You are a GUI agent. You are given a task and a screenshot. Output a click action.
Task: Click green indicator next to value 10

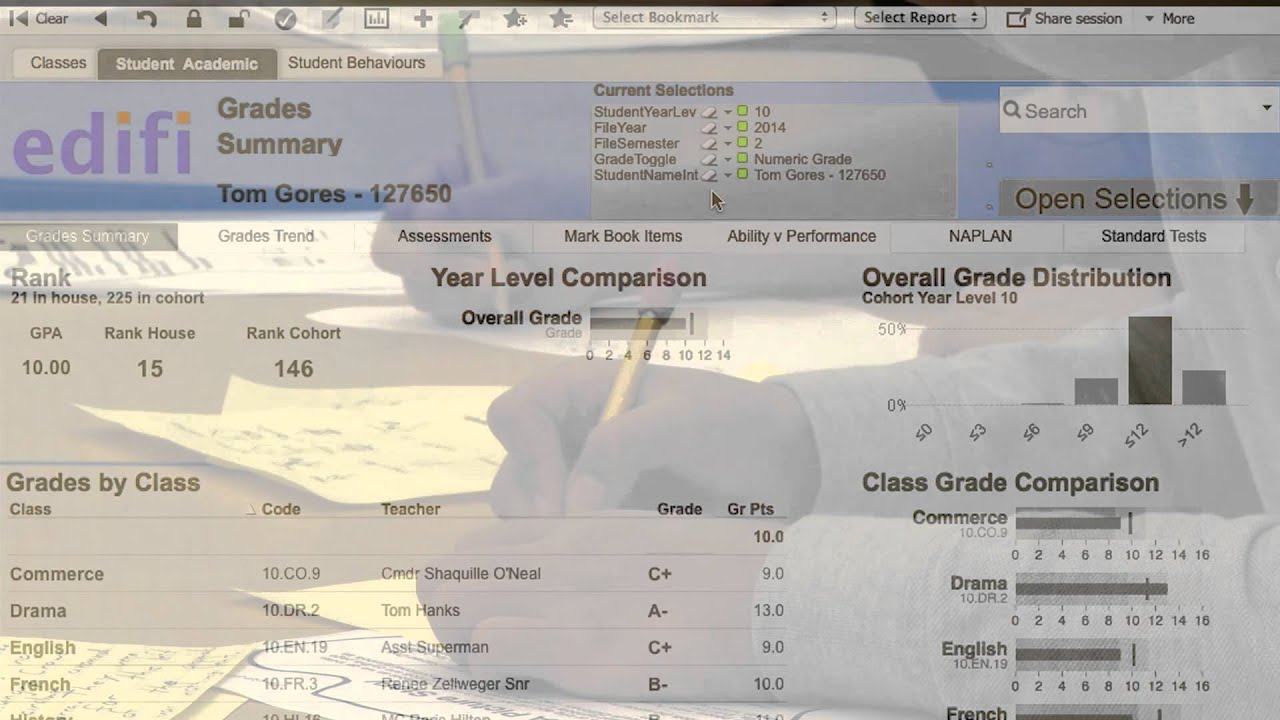(x=742, y=112)
